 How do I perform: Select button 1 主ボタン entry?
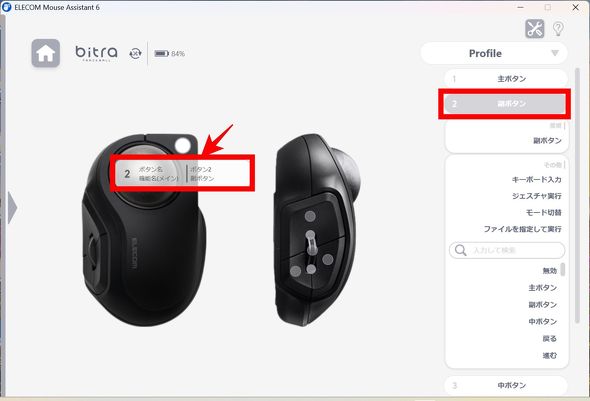tap(506, 79)
